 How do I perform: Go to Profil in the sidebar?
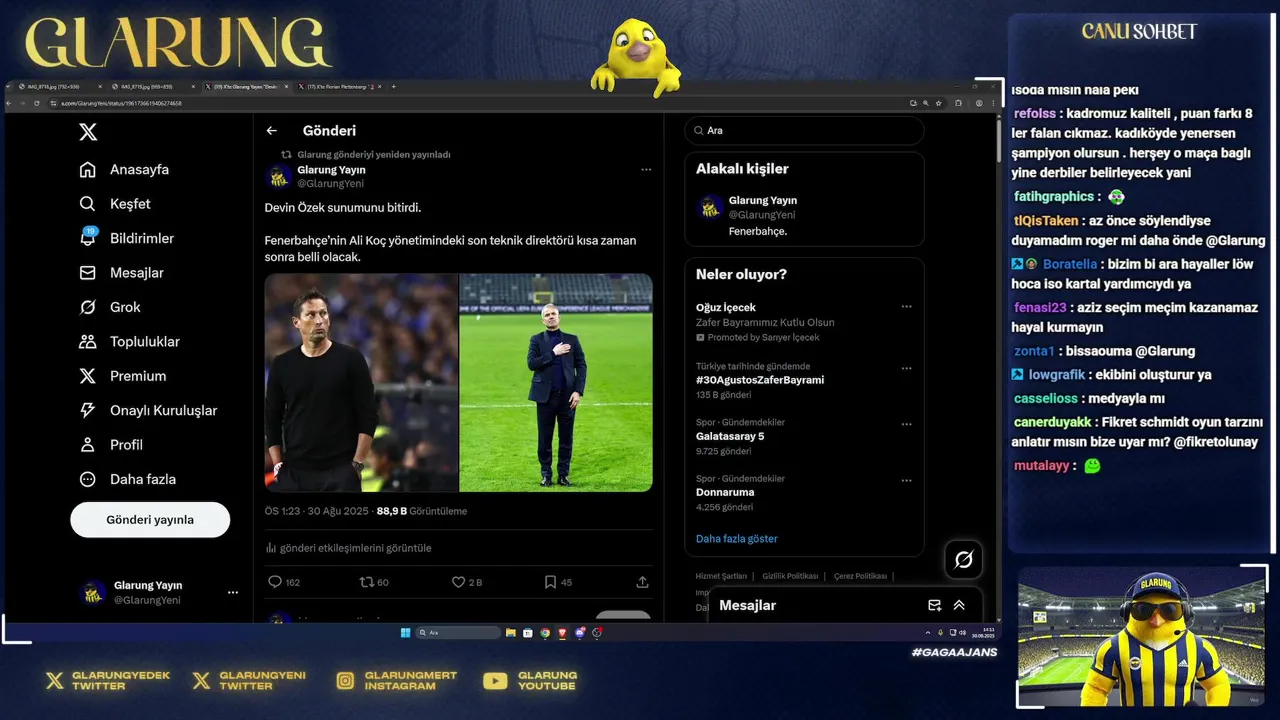tap(111, 445)
